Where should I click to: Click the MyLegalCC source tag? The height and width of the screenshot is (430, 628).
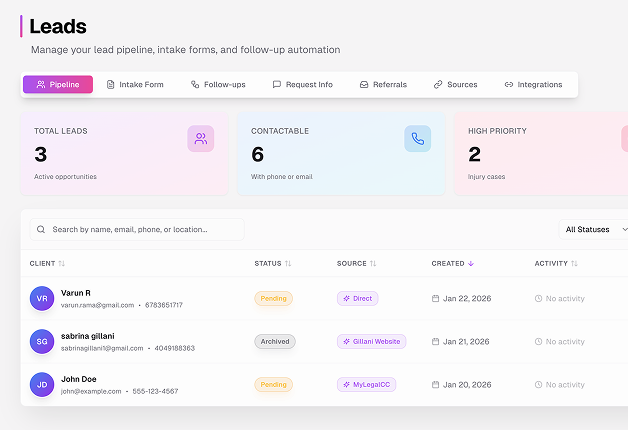[366, 385]
